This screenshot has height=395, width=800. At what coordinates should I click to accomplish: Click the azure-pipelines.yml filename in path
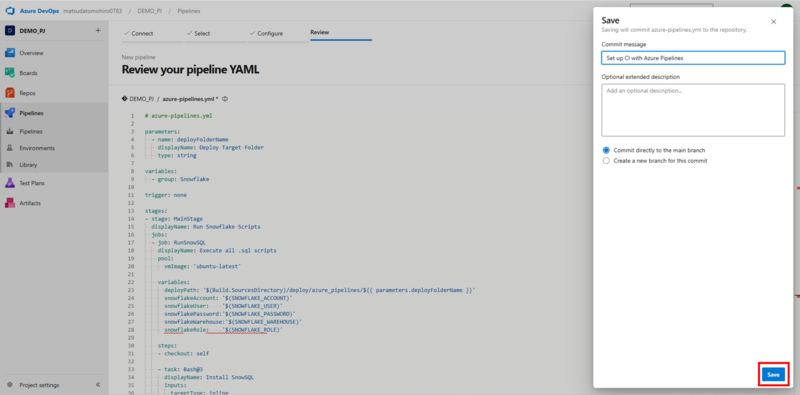[189, 99]
